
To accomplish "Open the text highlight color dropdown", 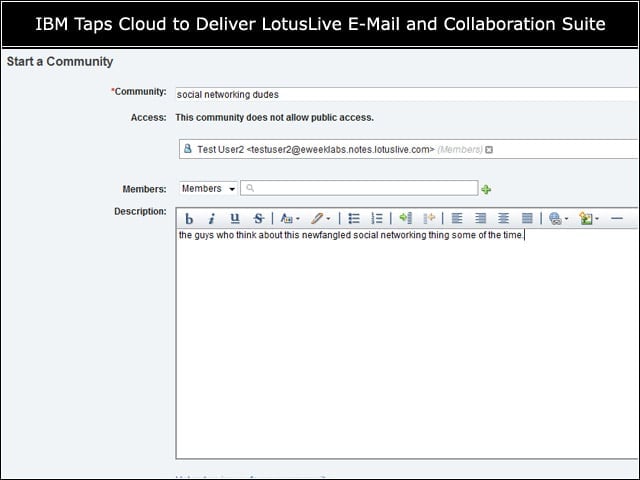I will click(x=320, y=219).
